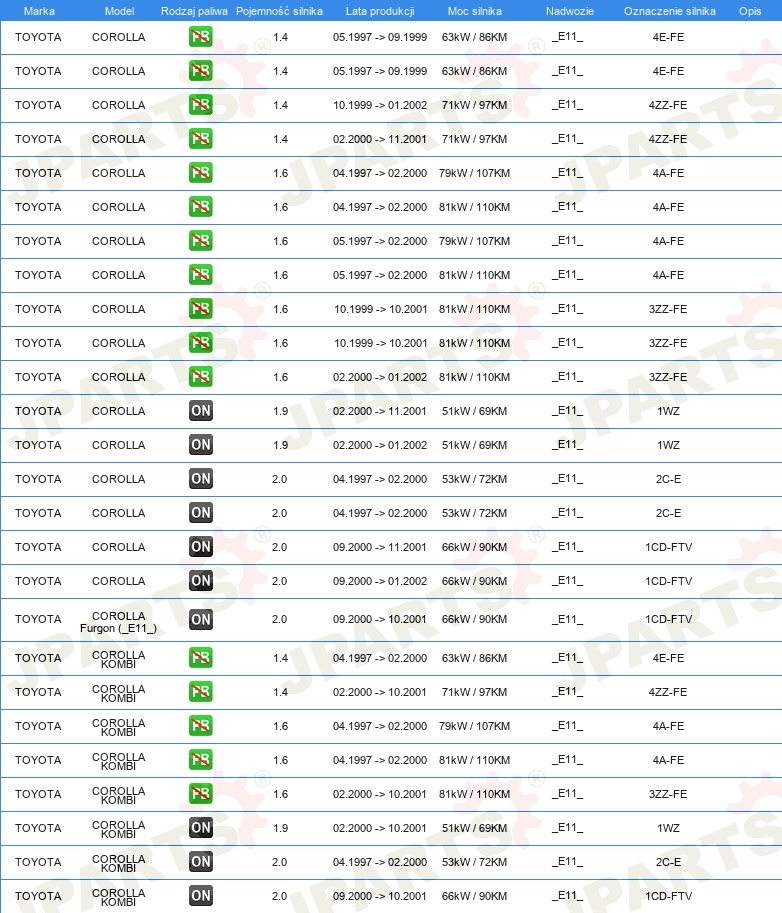
Task: Click 3ZZ-FE in the 02.2000 -> 01.2002 row
Action: (668, 377)
